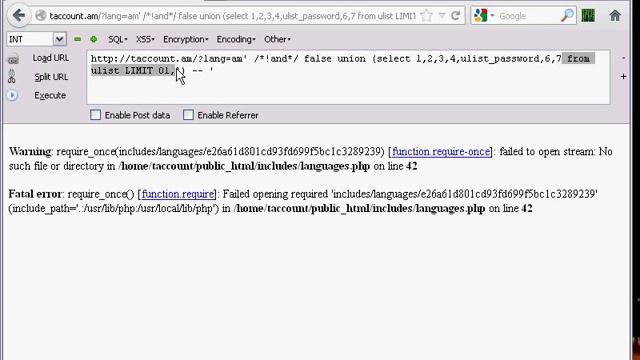Open the URL history dropdown arrow
The width and height of the screenshot is (640, 360).
442,16
